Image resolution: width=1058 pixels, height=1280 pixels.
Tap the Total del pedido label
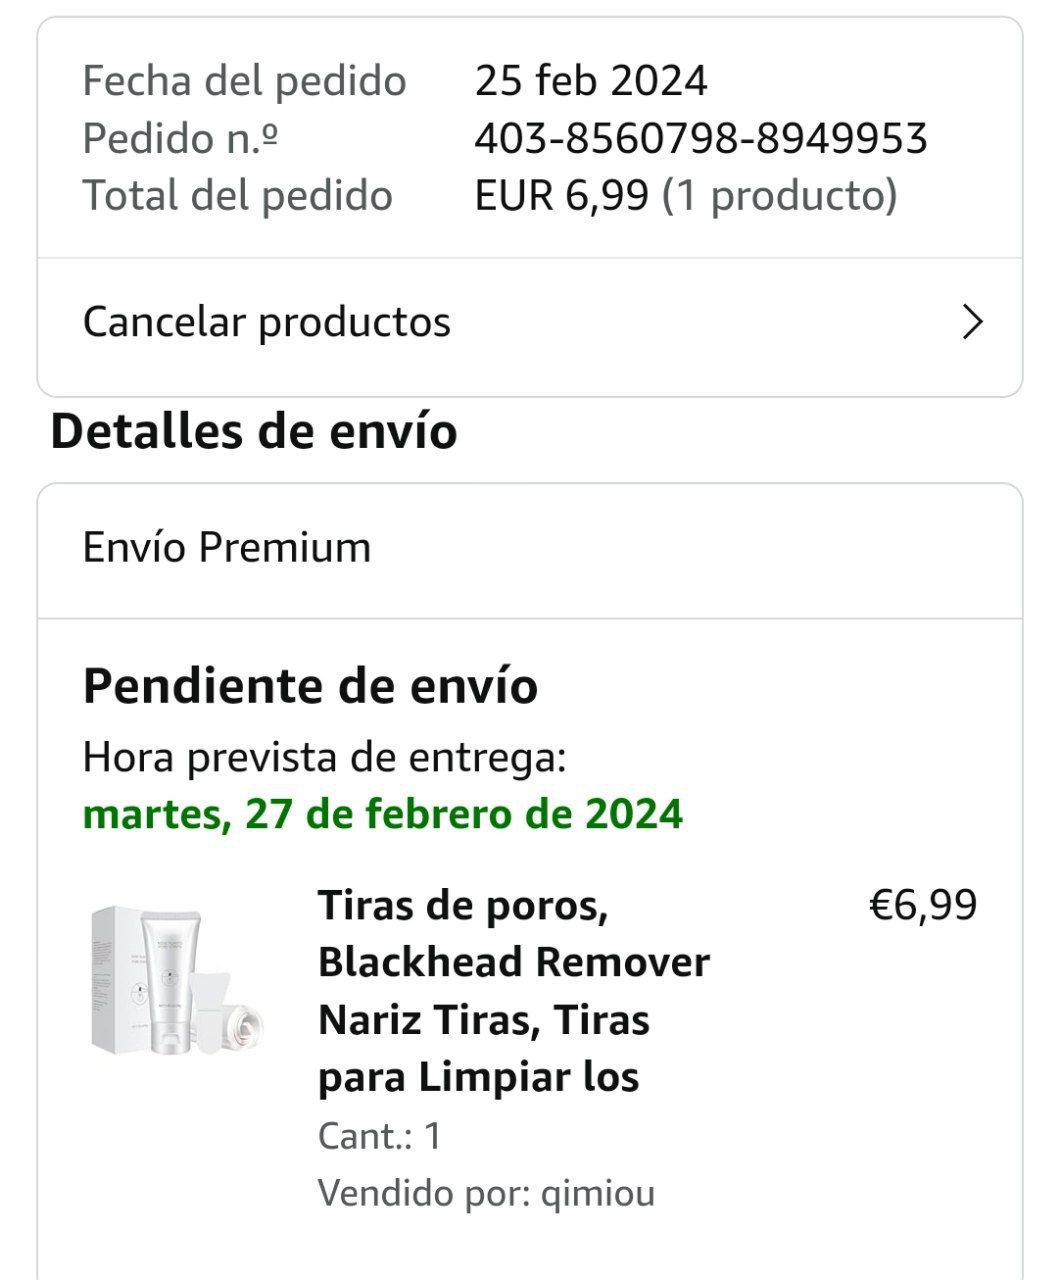coord(237,195)
